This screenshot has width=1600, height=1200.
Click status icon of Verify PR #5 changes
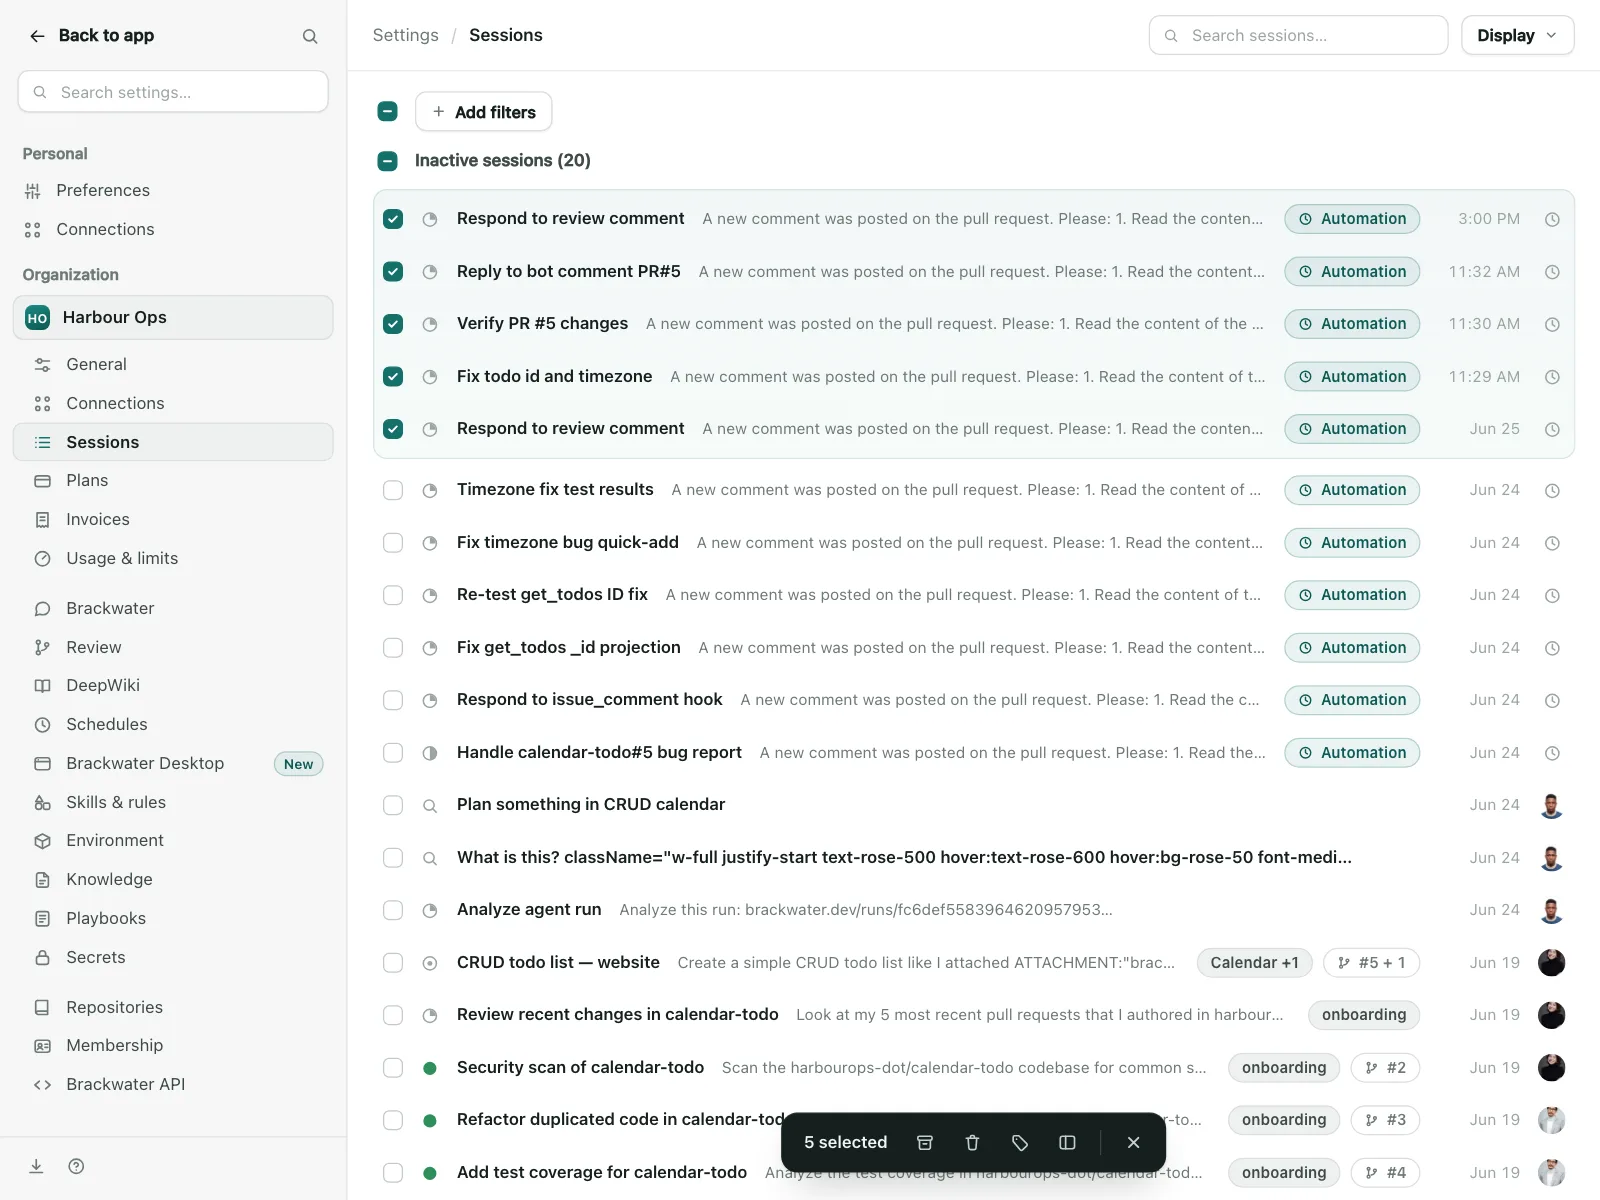click(x=430, y=324)
